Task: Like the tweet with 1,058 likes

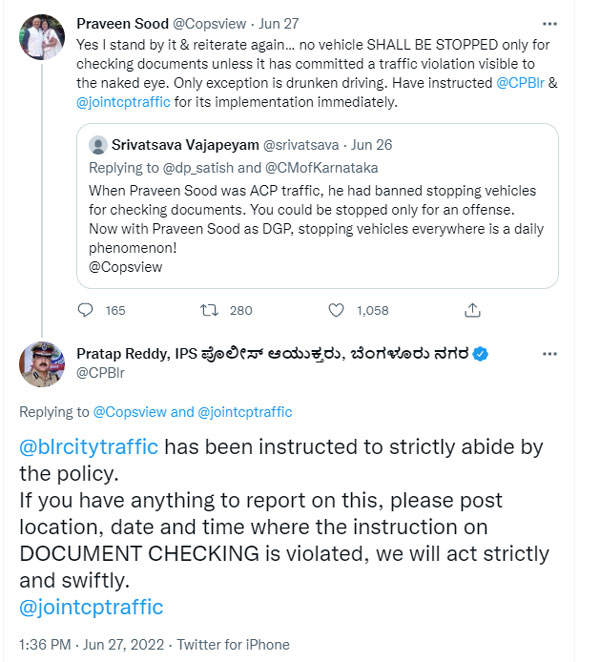Action: click(337, 310)
